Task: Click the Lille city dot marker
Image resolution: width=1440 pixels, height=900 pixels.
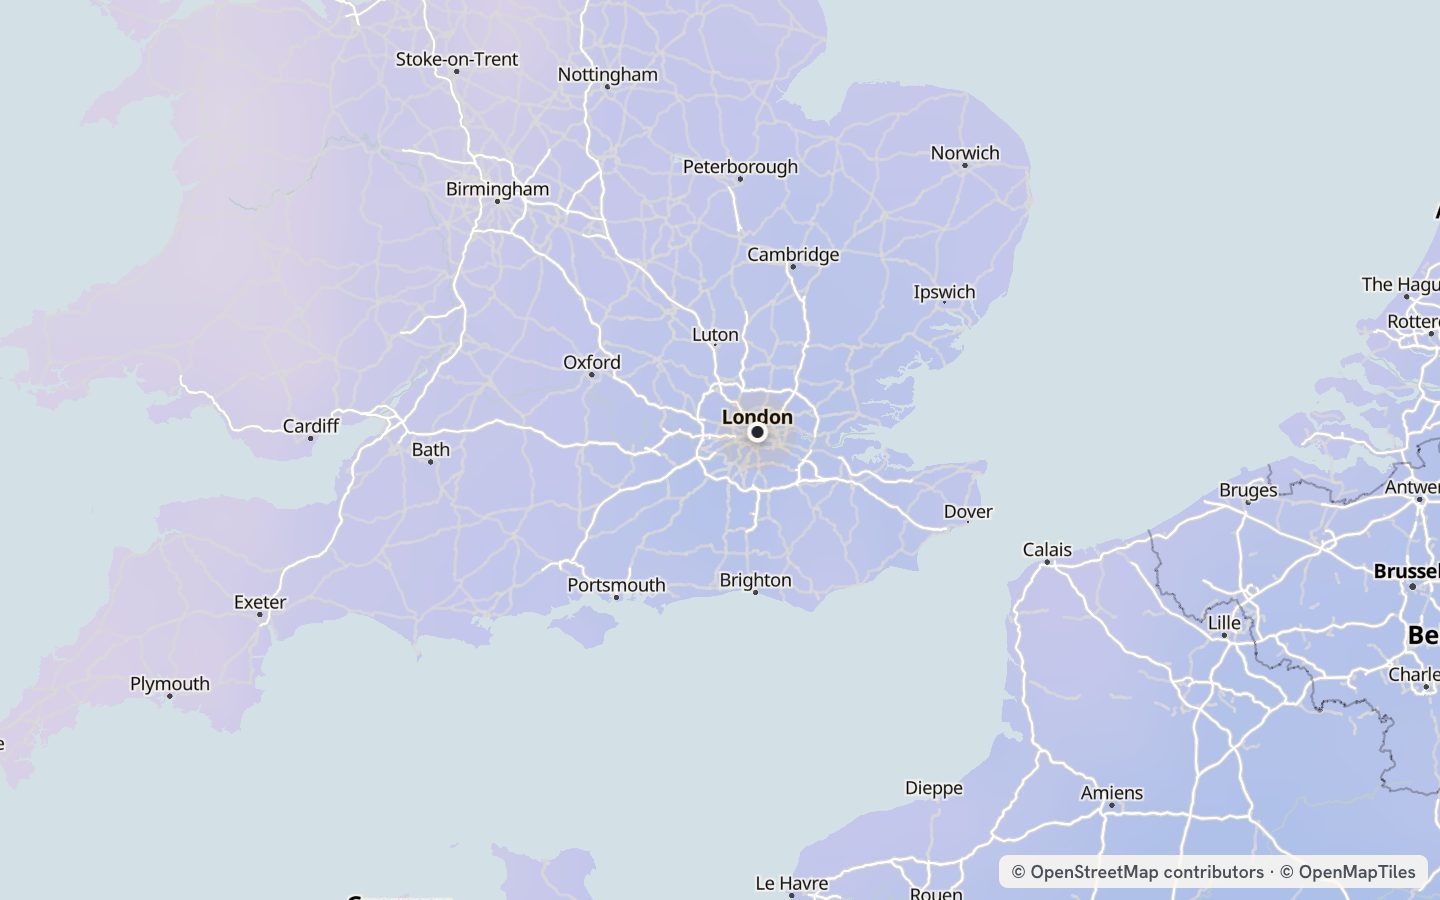Action: tap(1224, 636)
